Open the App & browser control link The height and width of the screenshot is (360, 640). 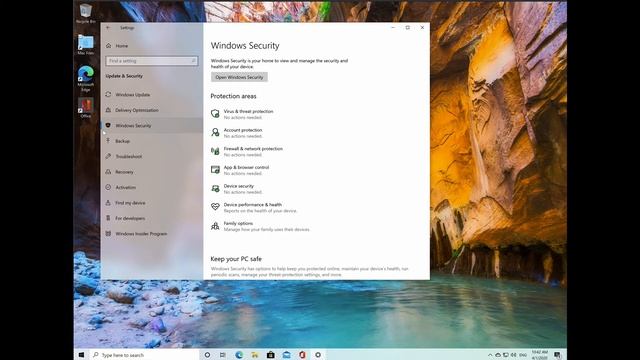[246, 167]
